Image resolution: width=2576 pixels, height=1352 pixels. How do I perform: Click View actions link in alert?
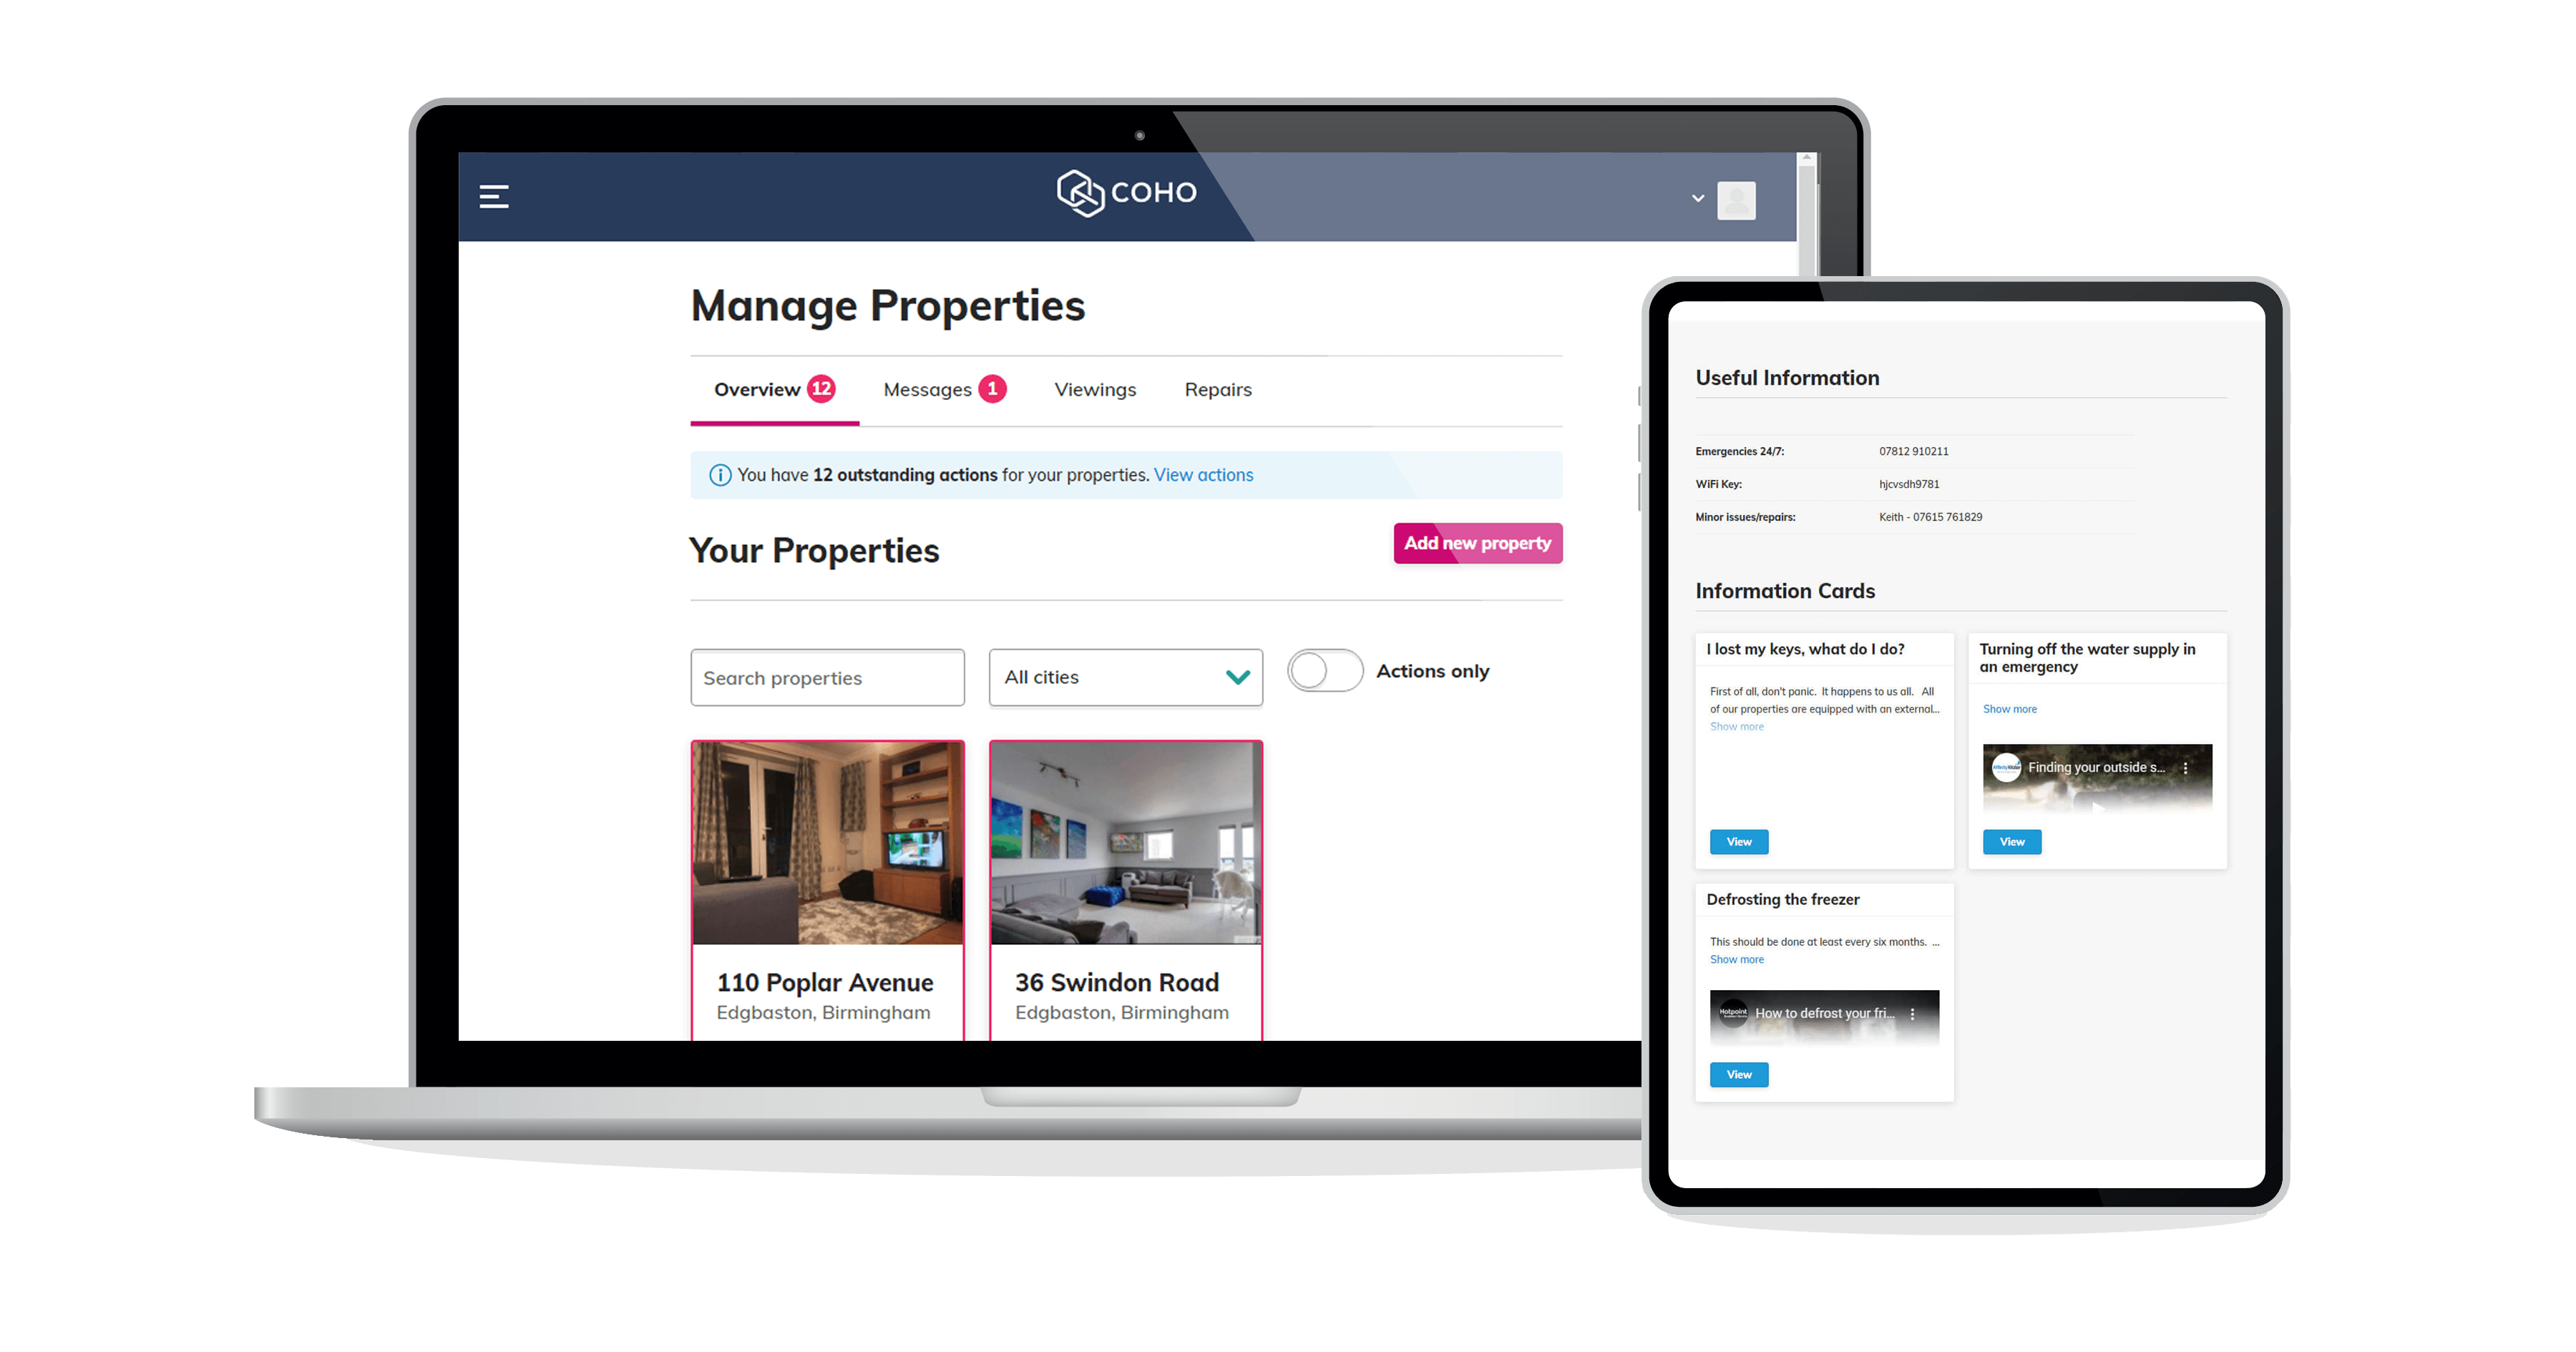click(1201, 475)
